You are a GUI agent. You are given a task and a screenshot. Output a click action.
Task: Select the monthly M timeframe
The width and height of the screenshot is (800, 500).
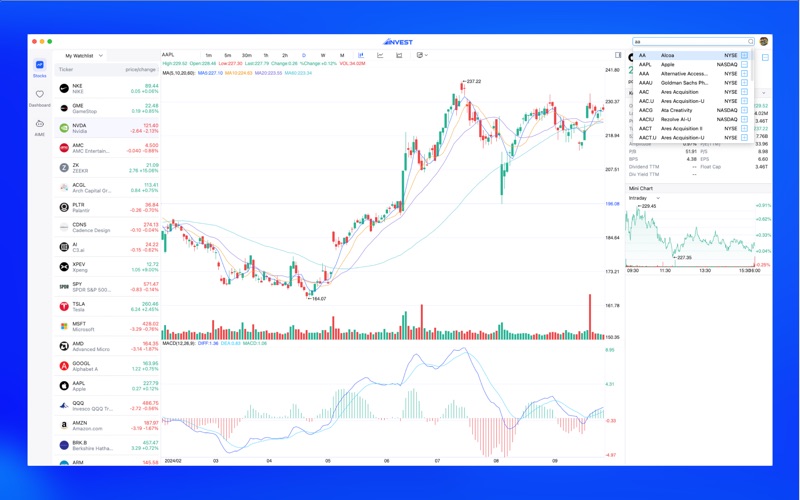click(x=342, y=55)
